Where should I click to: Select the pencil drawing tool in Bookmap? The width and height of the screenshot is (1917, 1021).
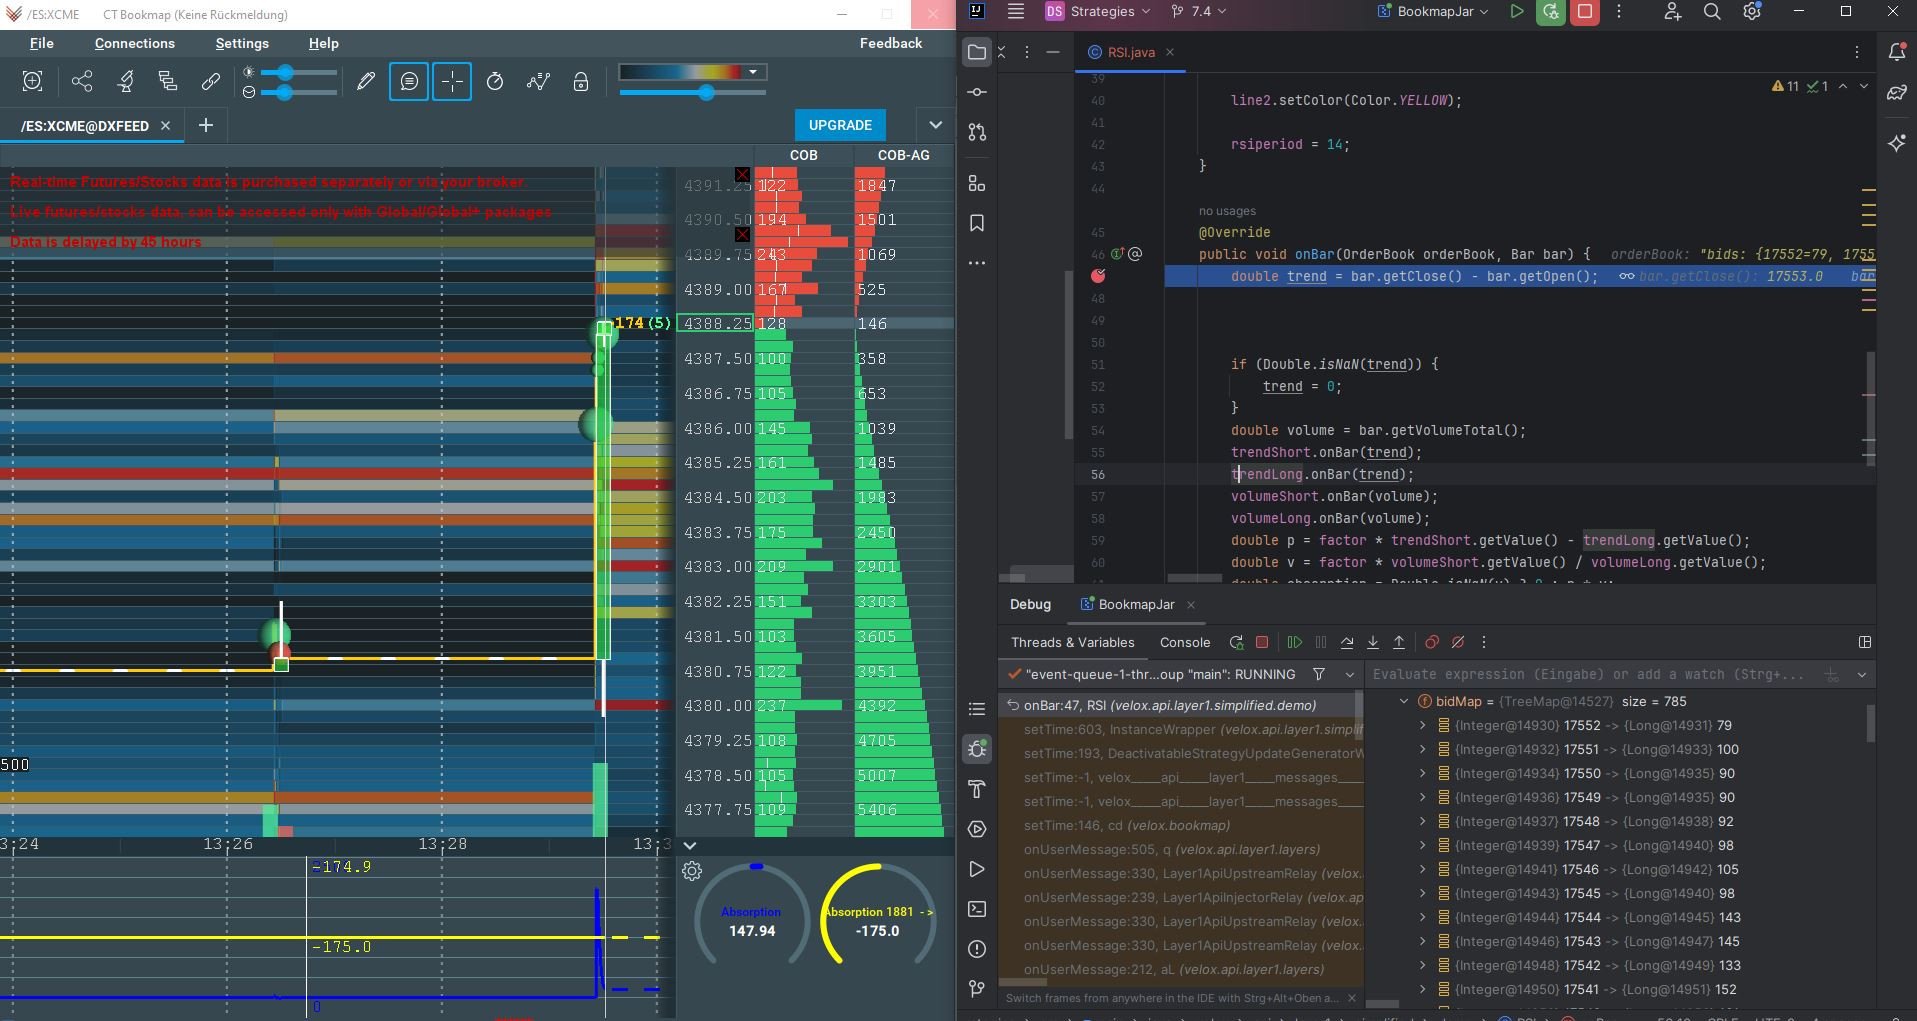(366, 82)
